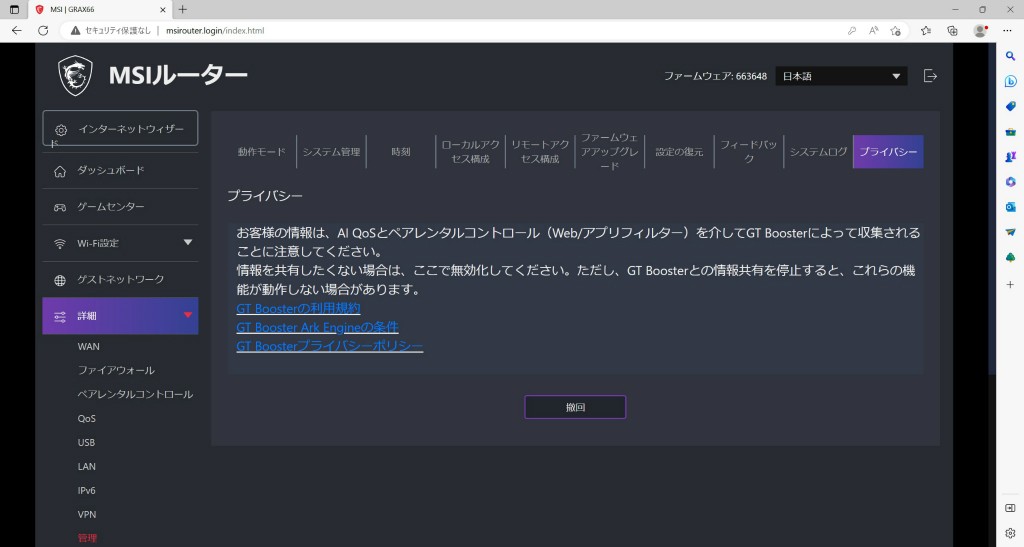Click the MSI dragon shield logo
The height and width of the screenshot is (547, 1024).
click(x=75, y=76)
